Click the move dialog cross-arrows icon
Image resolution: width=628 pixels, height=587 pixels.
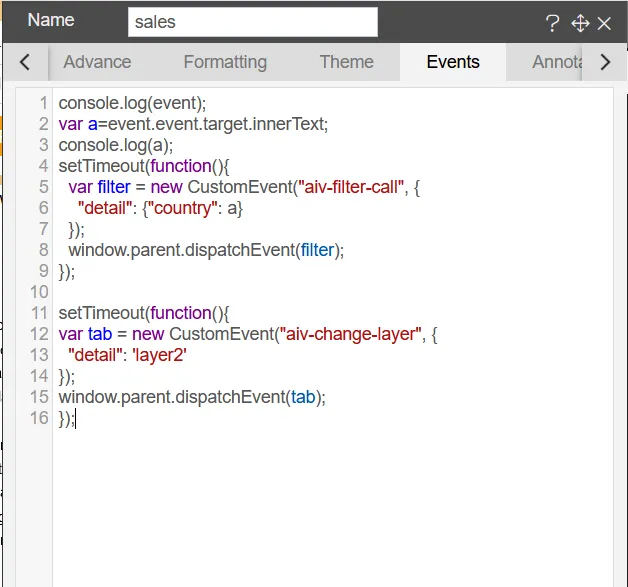580,23
